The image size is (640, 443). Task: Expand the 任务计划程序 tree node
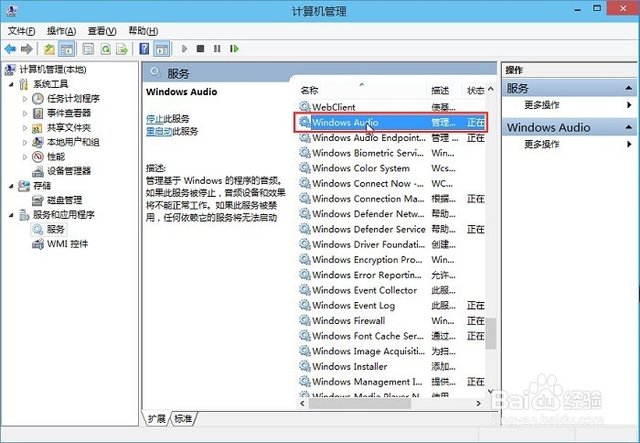(x=25, y=98)
